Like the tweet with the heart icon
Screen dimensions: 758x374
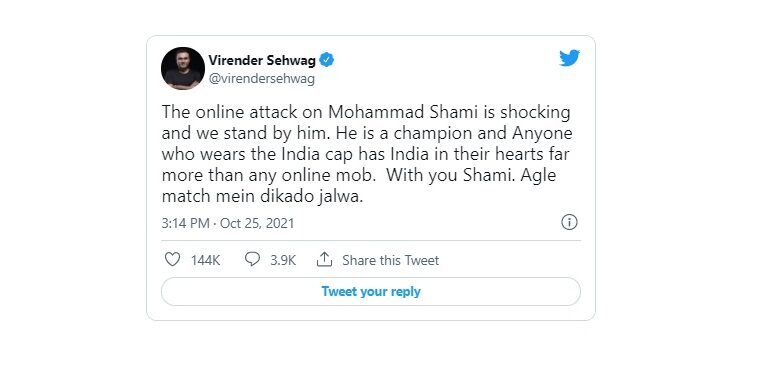coord(173,260)
